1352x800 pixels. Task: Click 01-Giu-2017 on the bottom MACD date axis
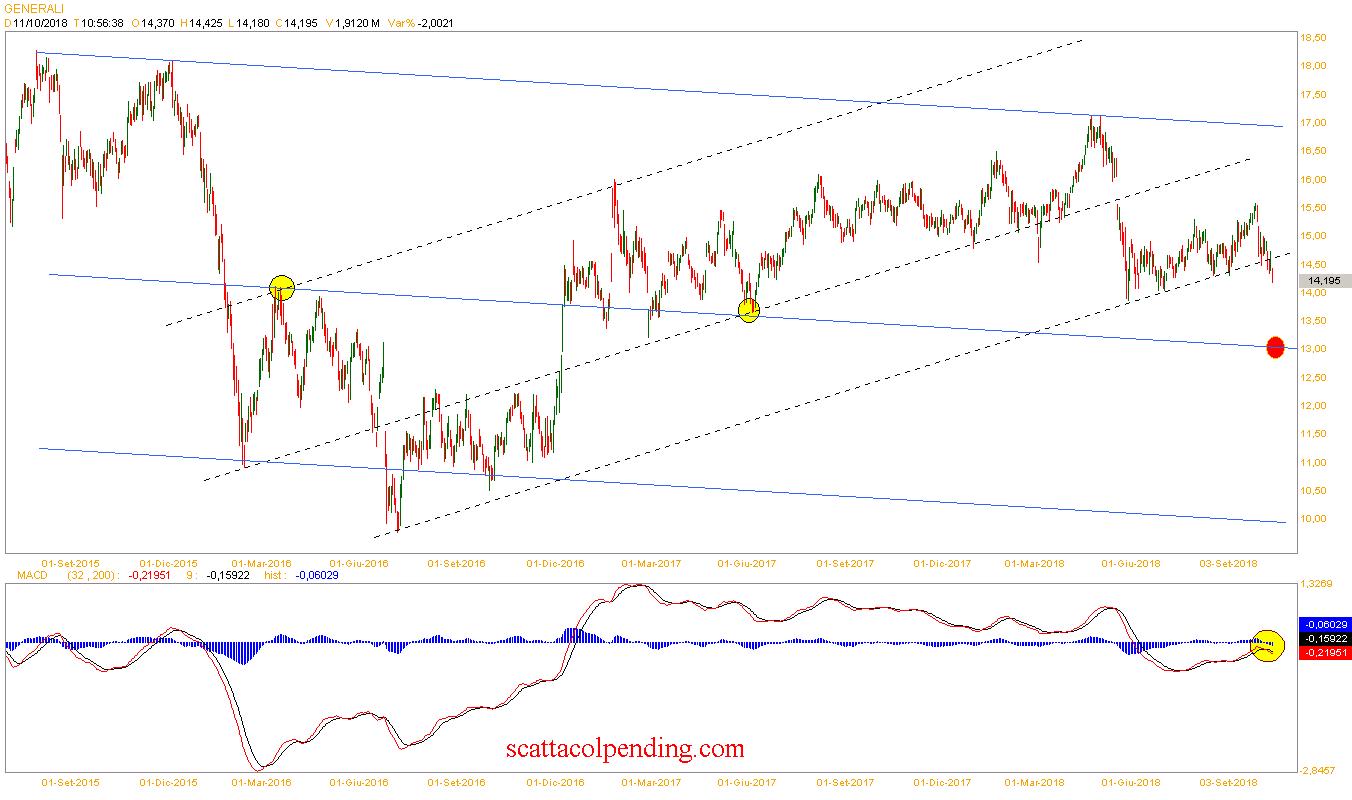tap(747, 781)
